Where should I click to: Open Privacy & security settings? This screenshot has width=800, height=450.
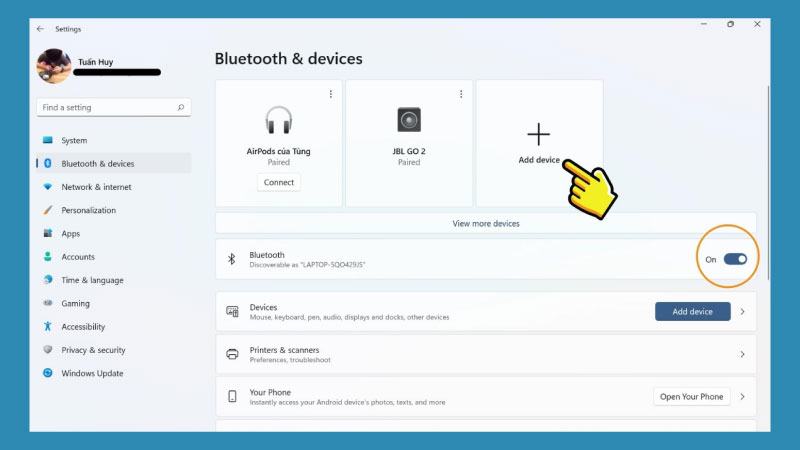114,350
